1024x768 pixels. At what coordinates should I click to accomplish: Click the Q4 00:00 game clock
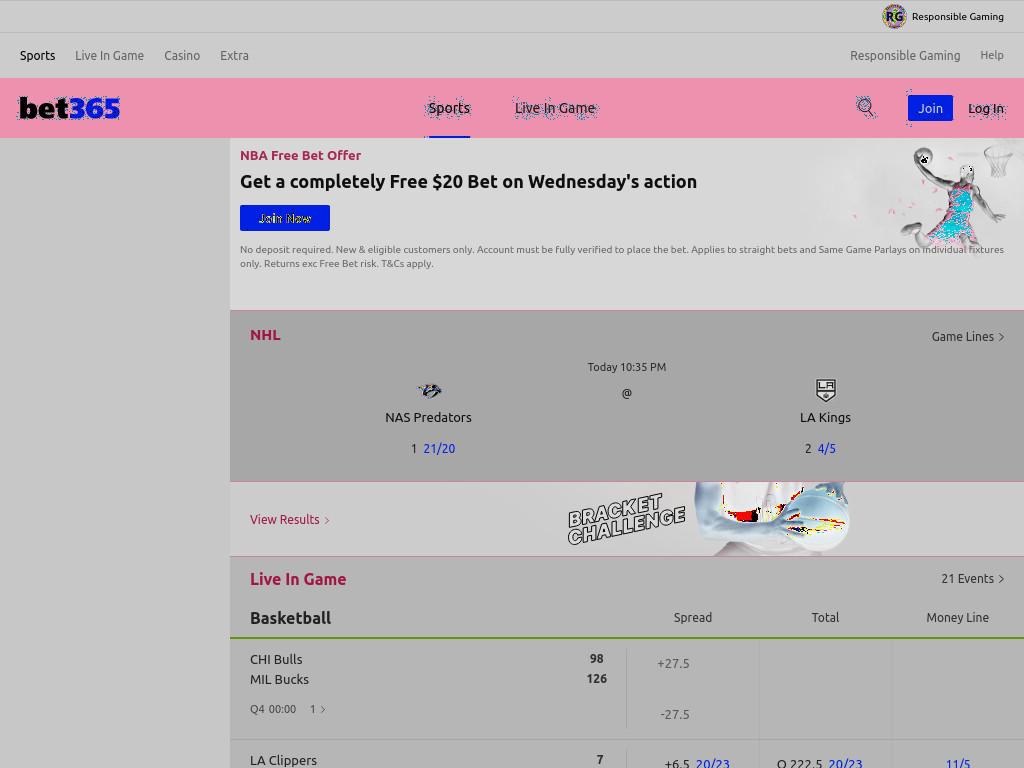(x=273, y=709)
